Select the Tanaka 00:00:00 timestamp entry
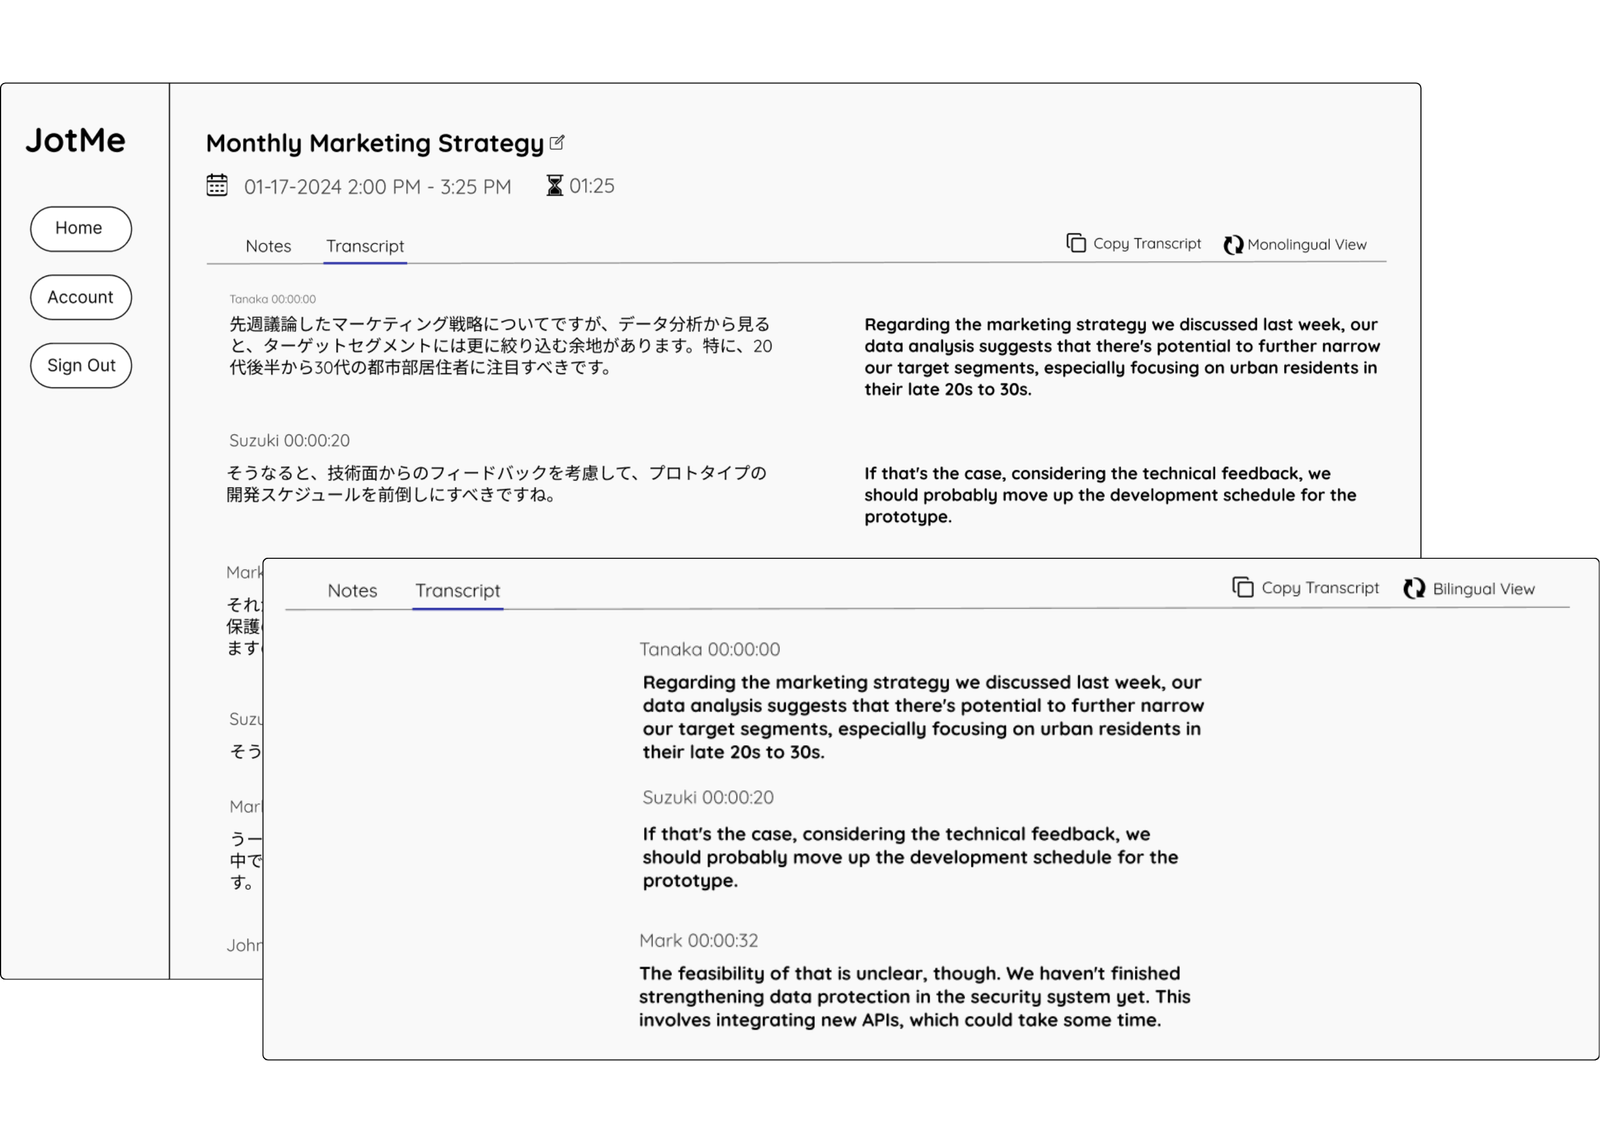1600x1143 pixels. [709, 648]
